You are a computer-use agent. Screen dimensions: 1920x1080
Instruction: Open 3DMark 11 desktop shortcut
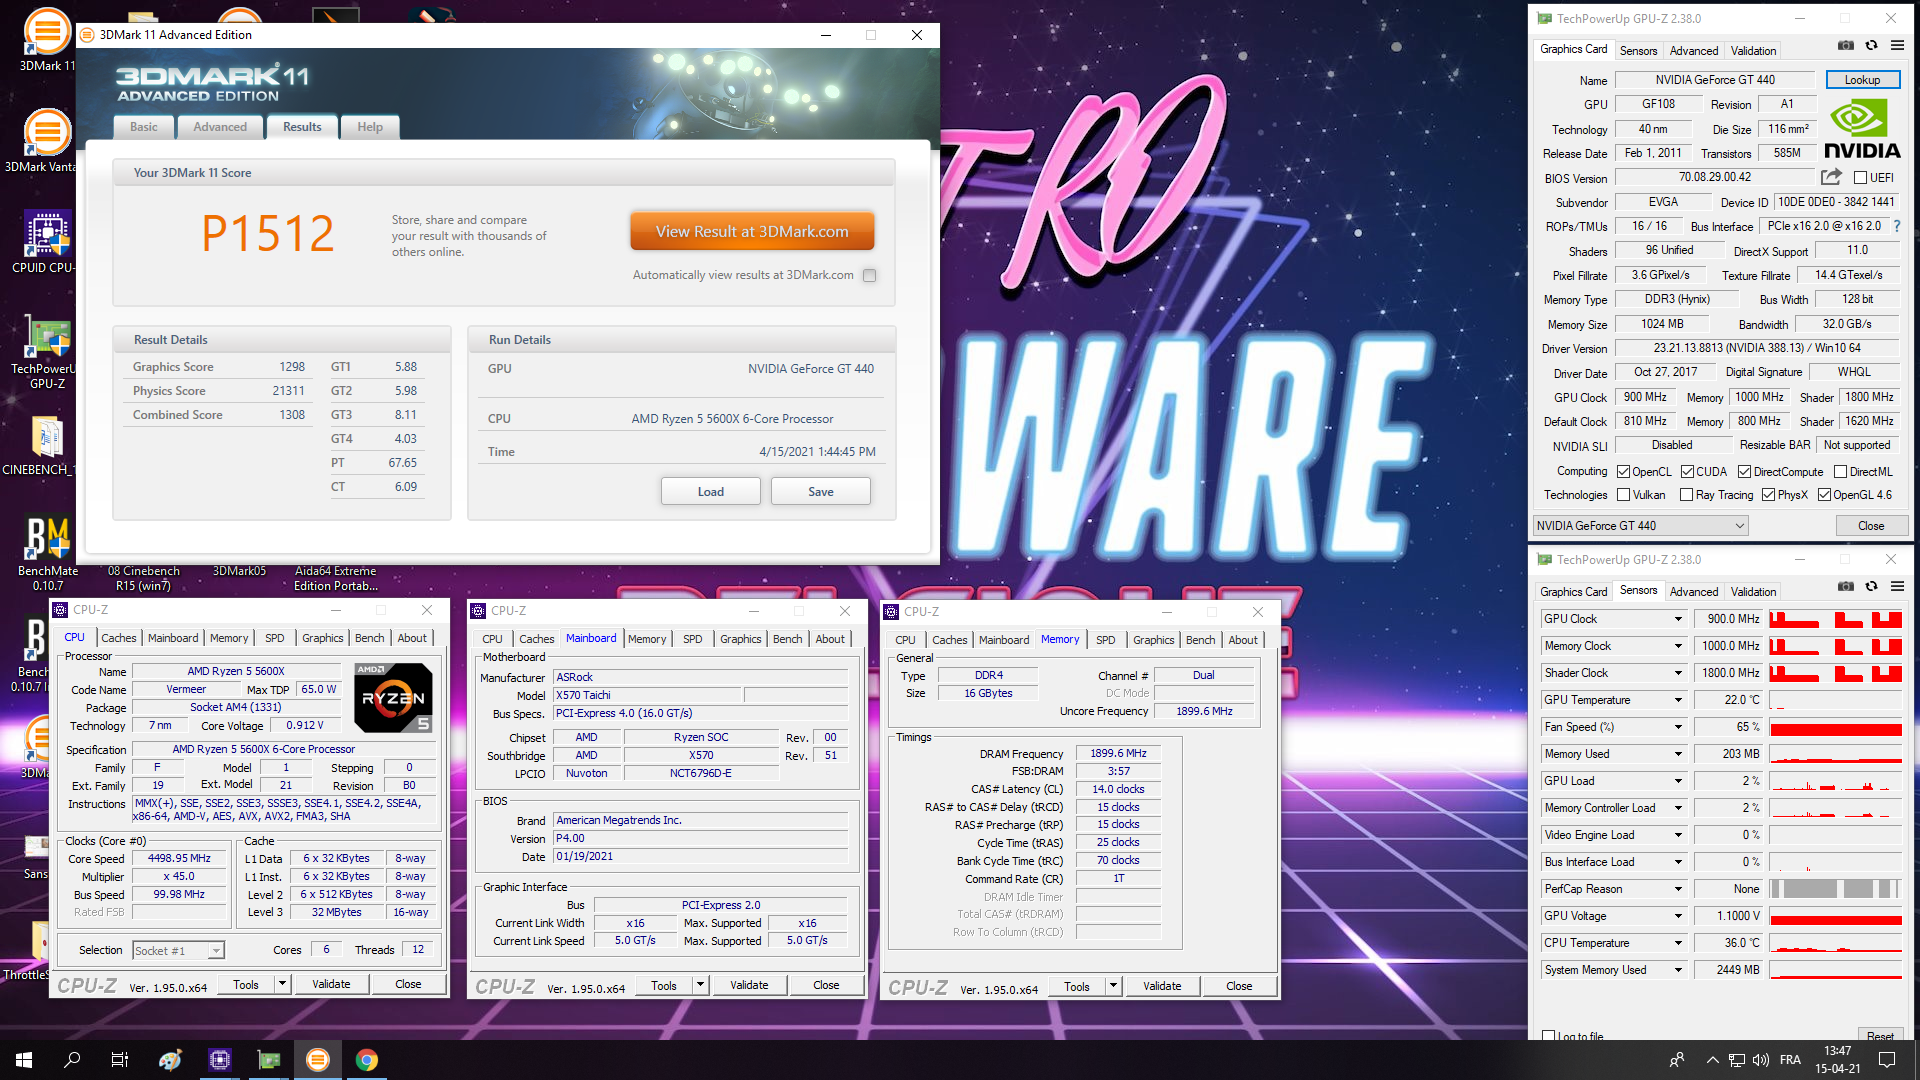click(x=46, y=38)
